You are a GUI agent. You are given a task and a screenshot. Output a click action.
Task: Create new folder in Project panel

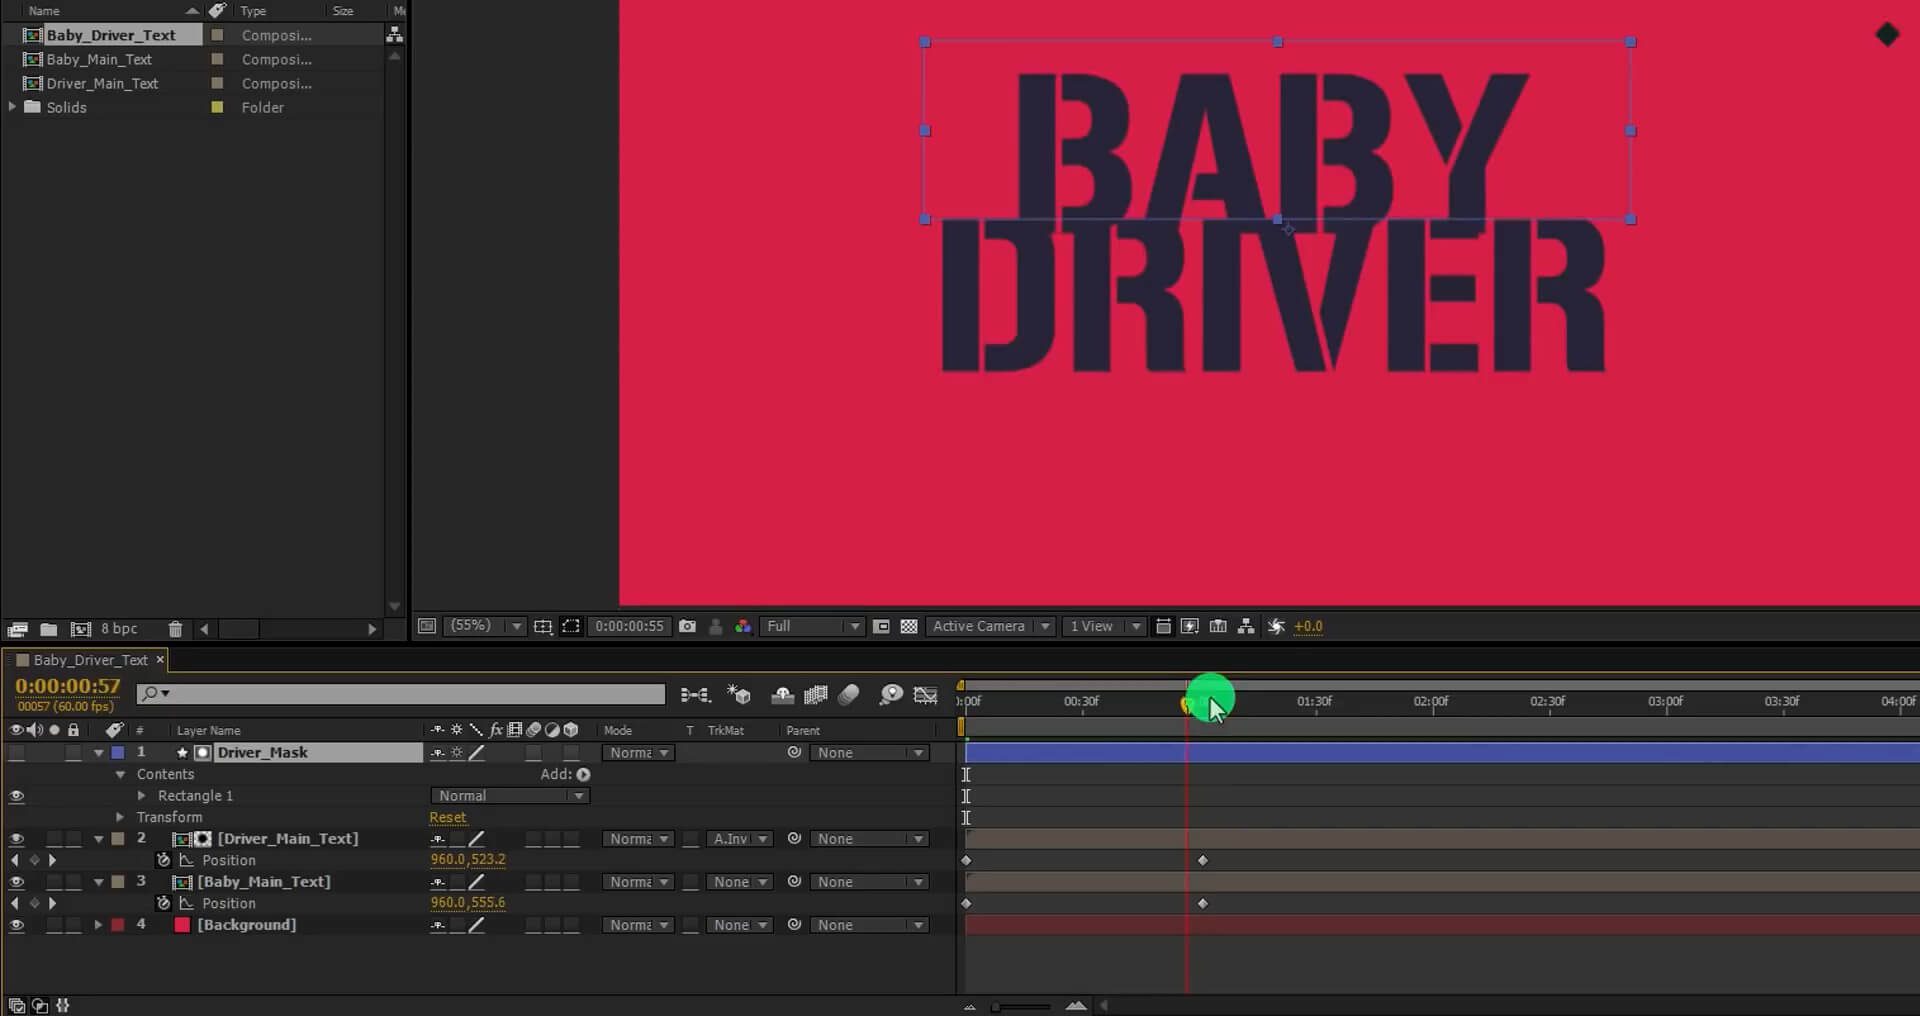[48, 629]
